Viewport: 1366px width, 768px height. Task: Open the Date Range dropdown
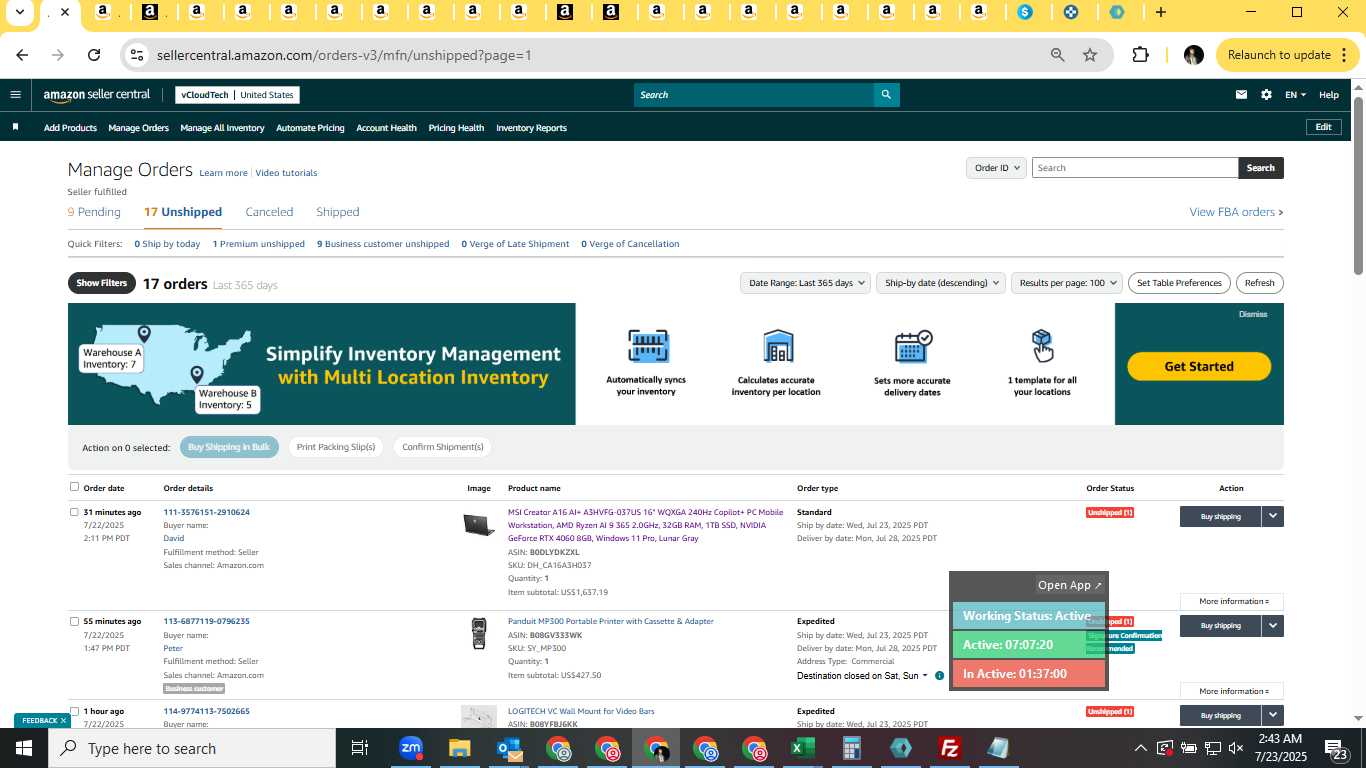807,283
